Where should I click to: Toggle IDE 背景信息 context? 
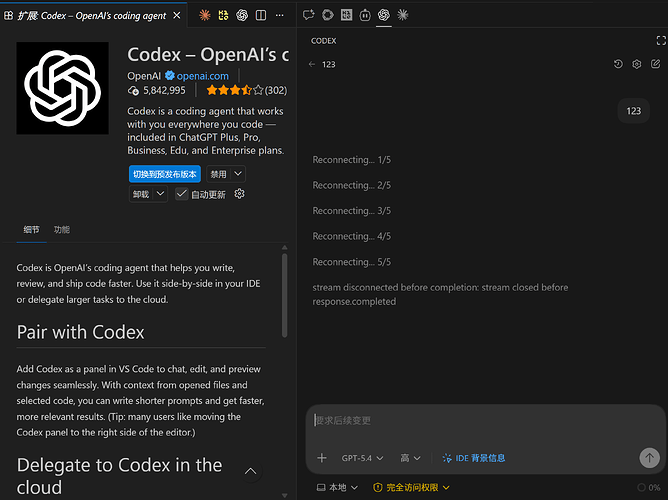474,458
